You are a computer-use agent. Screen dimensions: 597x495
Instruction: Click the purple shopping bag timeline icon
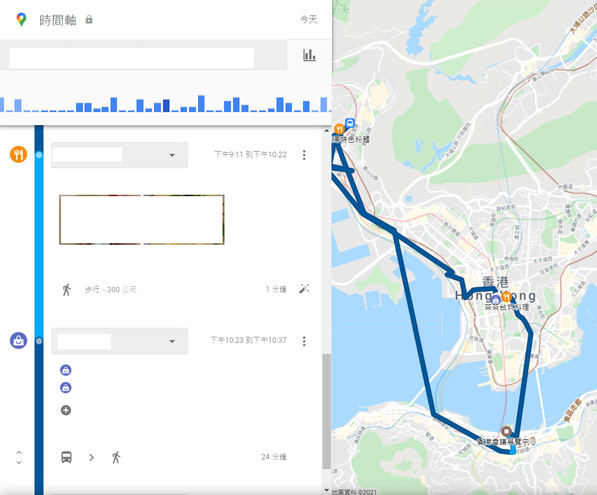coord(18,340)
